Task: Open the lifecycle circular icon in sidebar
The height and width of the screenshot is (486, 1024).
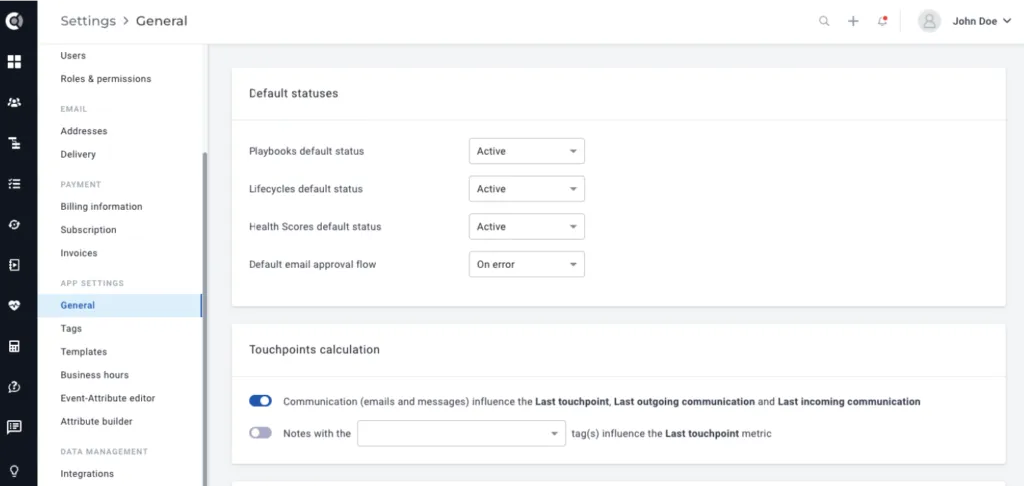Action: point(14,224)
